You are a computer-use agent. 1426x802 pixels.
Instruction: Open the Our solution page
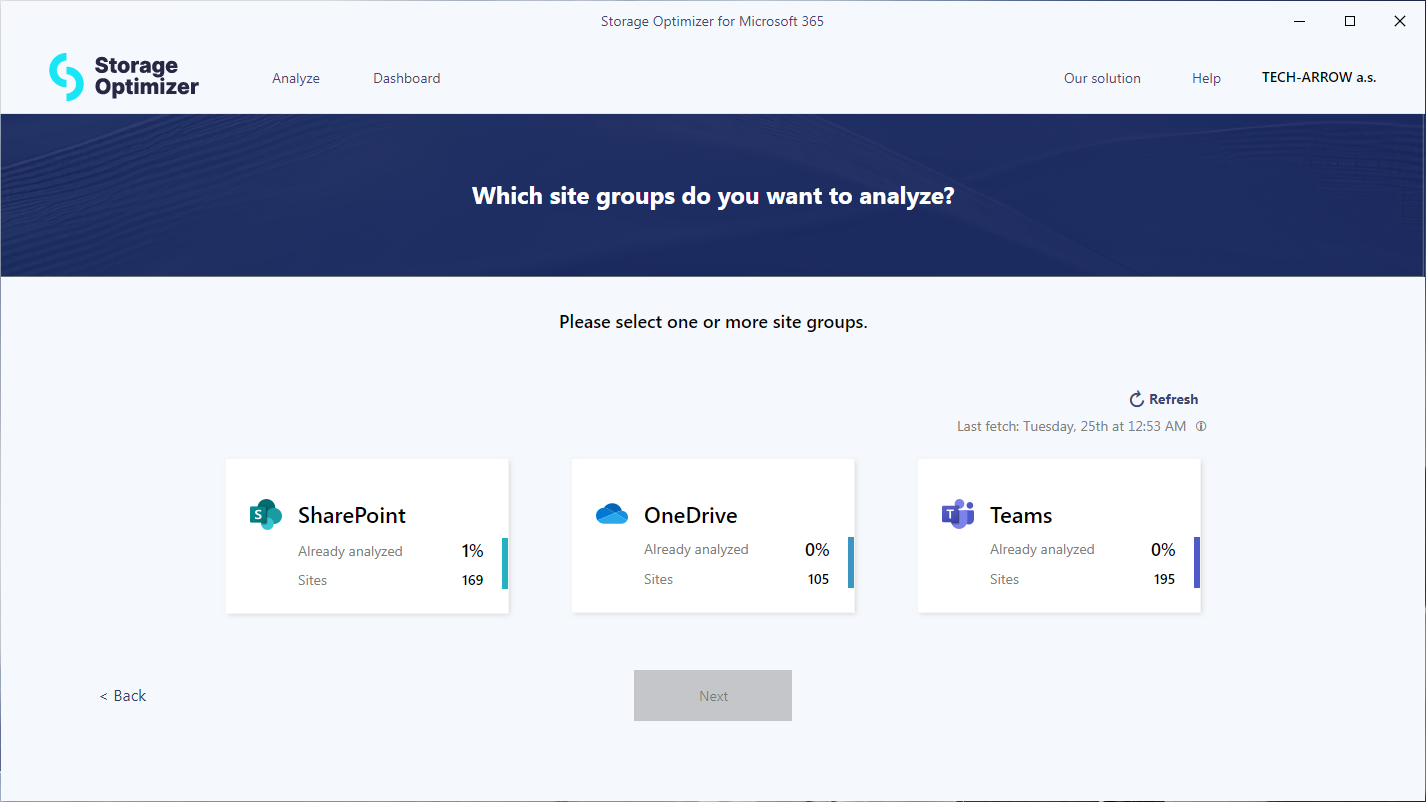pyautogui.click(x=1102, y=77)
